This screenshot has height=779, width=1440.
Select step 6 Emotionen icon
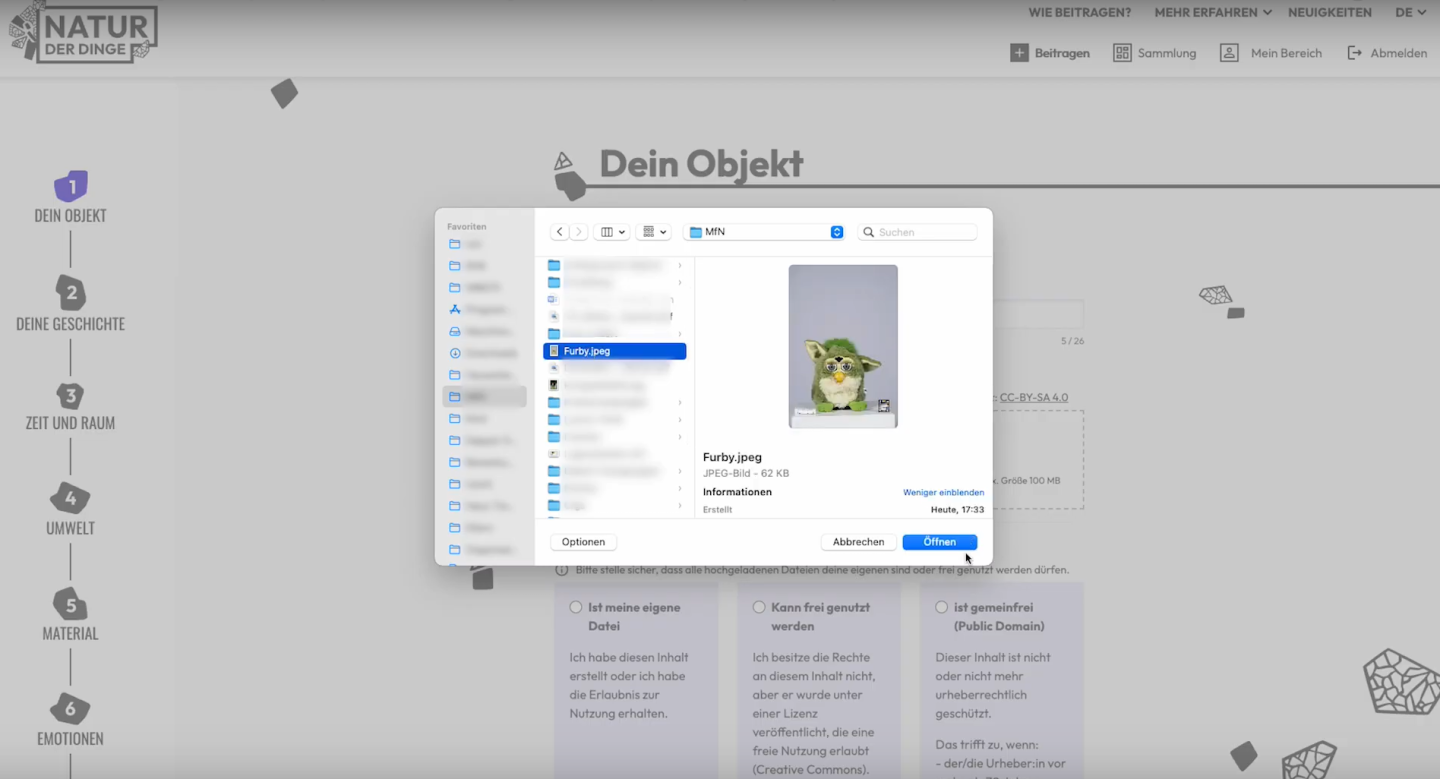pos(70,708)
